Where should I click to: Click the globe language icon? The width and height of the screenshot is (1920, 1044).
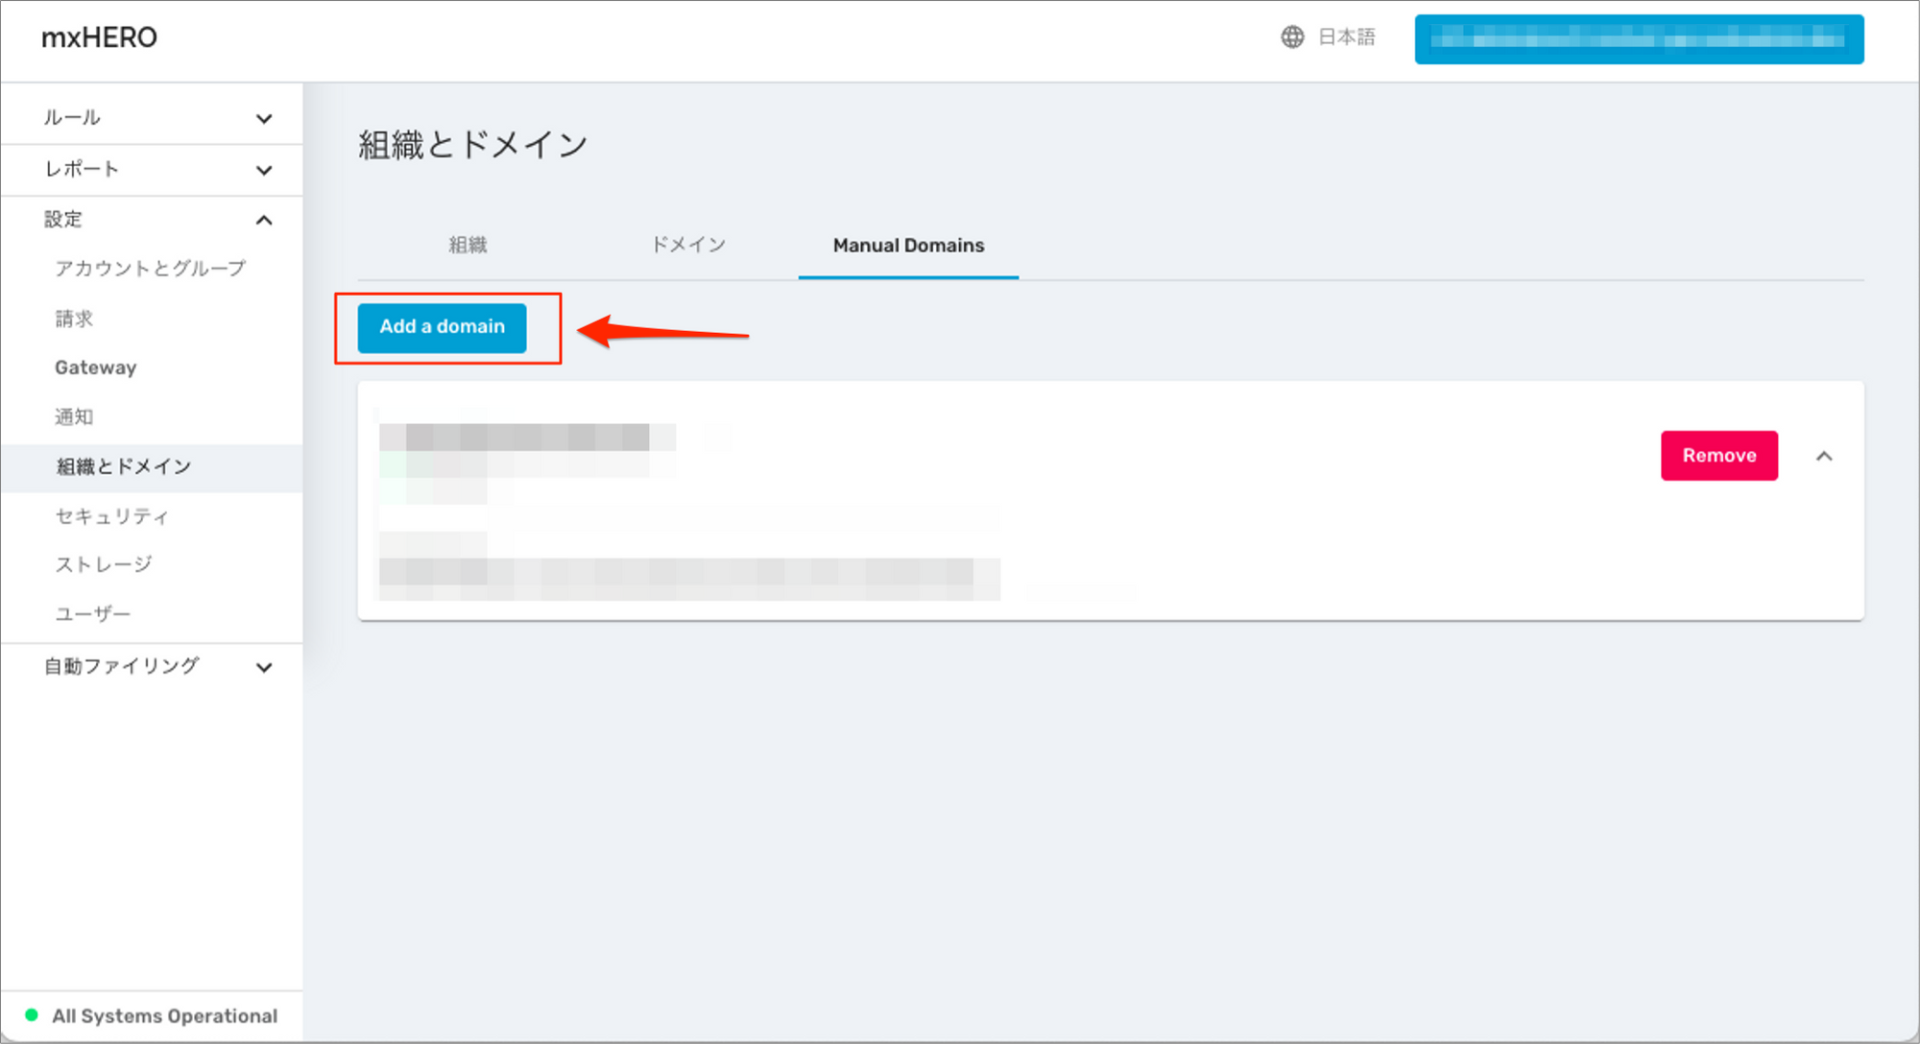[x=1292, y=37]
